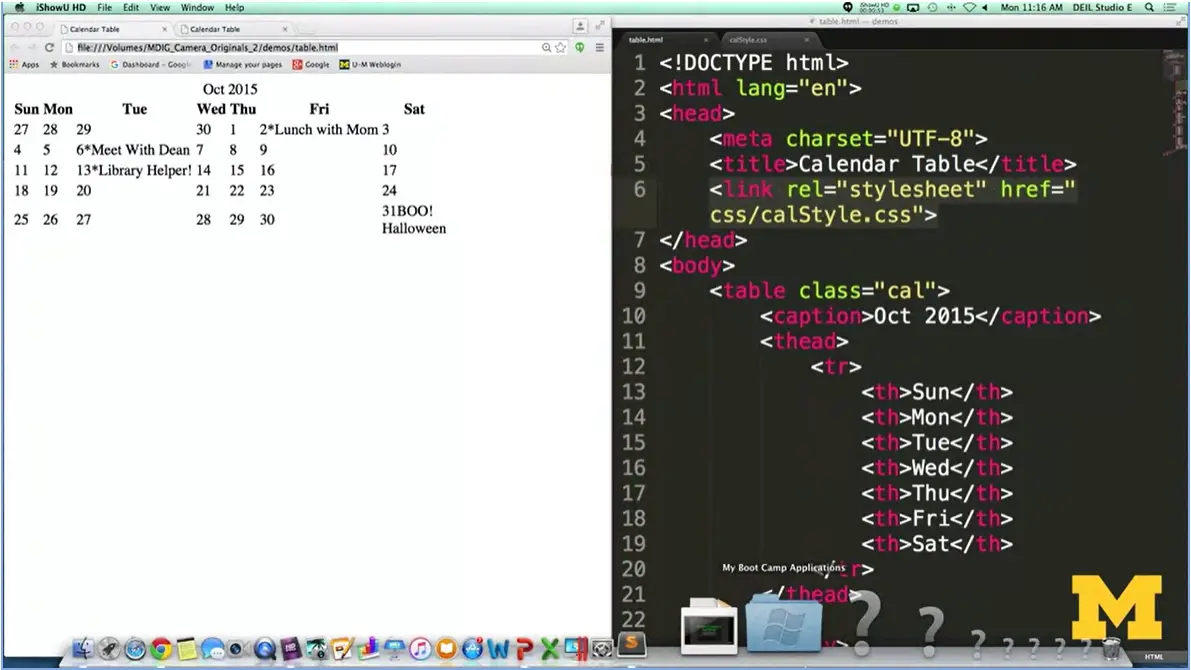Click the Chrome reload page button

pyautogui.click(x=49, y=47)
